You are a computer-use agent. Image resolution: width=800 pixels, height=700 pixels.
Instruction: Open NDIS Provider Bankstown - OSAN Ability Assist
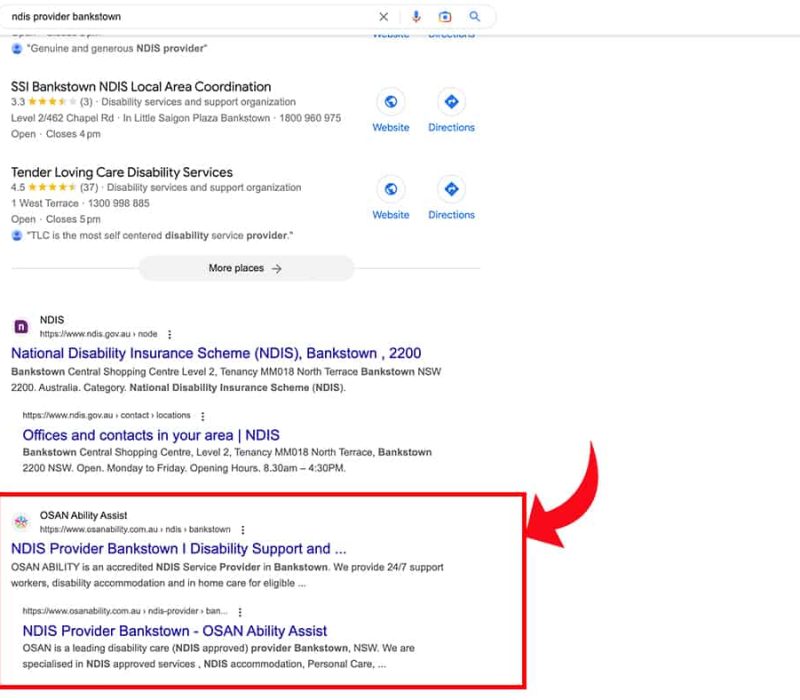click(175, 631)
